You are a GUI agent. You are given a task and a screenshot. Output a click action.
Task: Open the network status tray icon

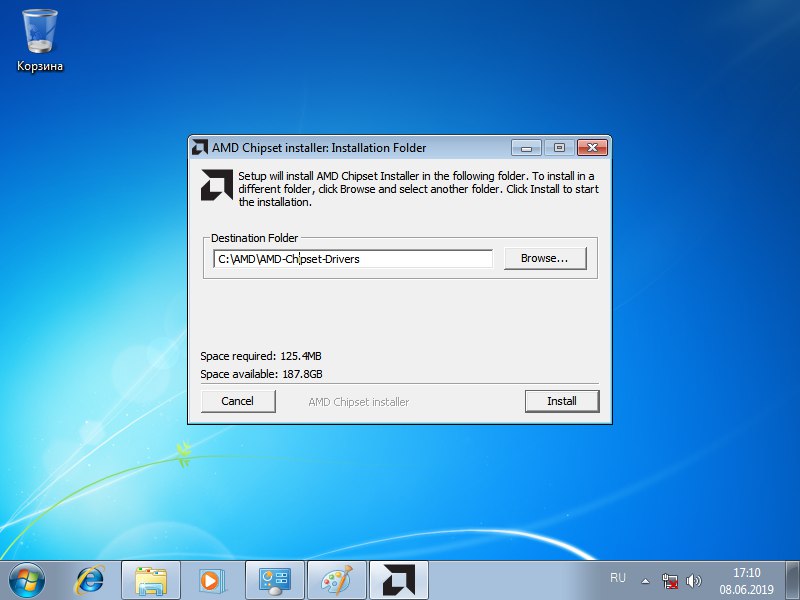670,581
